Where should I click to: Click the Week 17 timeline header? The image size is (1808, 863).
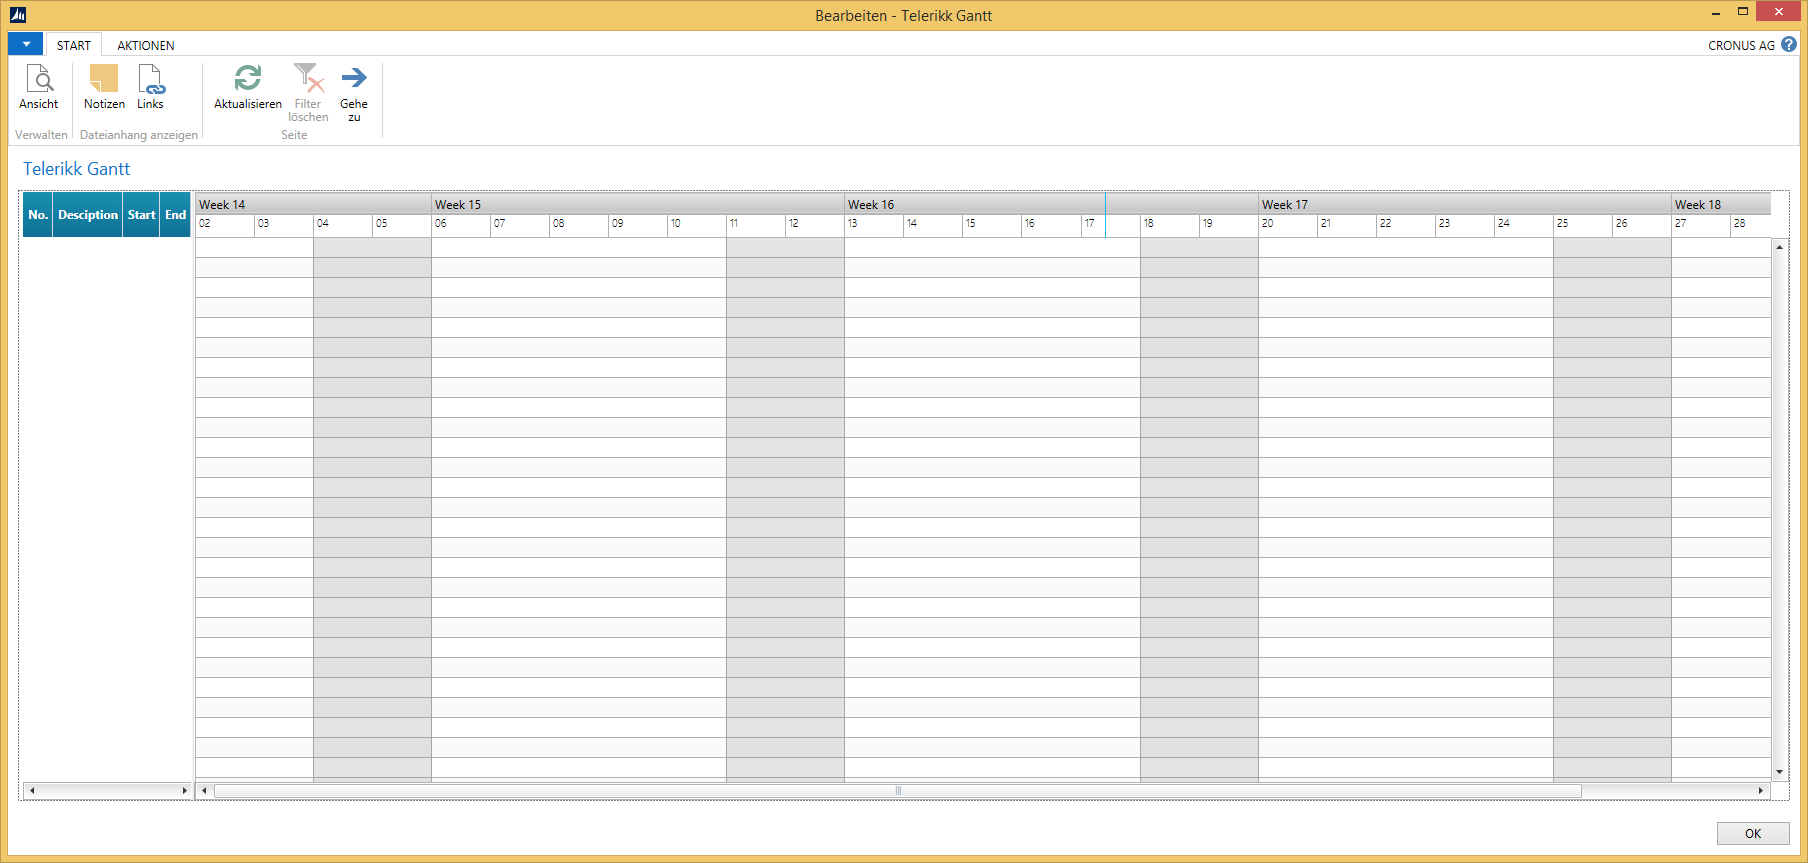click(1465, 204)
